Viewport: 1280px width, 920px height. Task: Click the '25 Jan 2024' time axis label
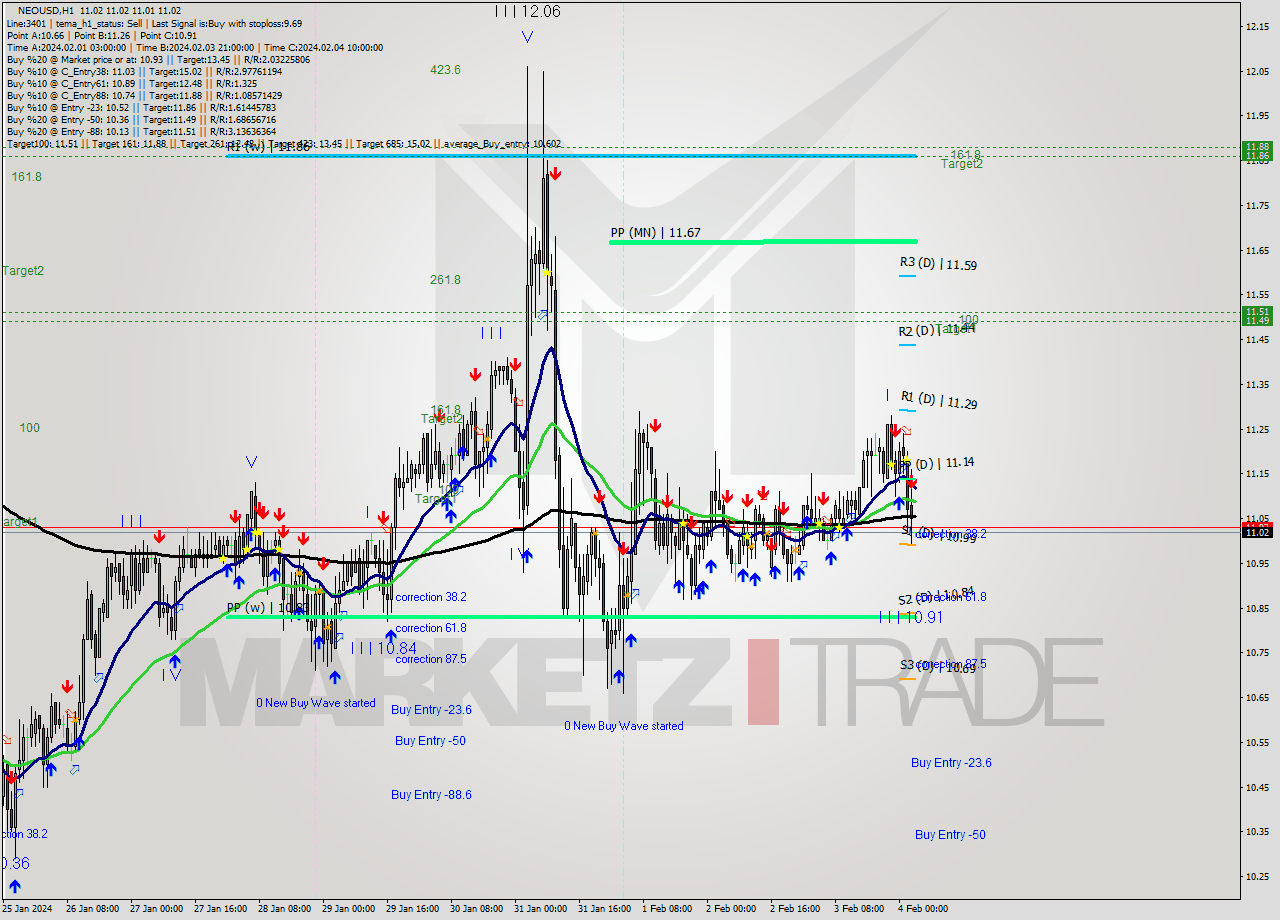(x=29, y=909)
